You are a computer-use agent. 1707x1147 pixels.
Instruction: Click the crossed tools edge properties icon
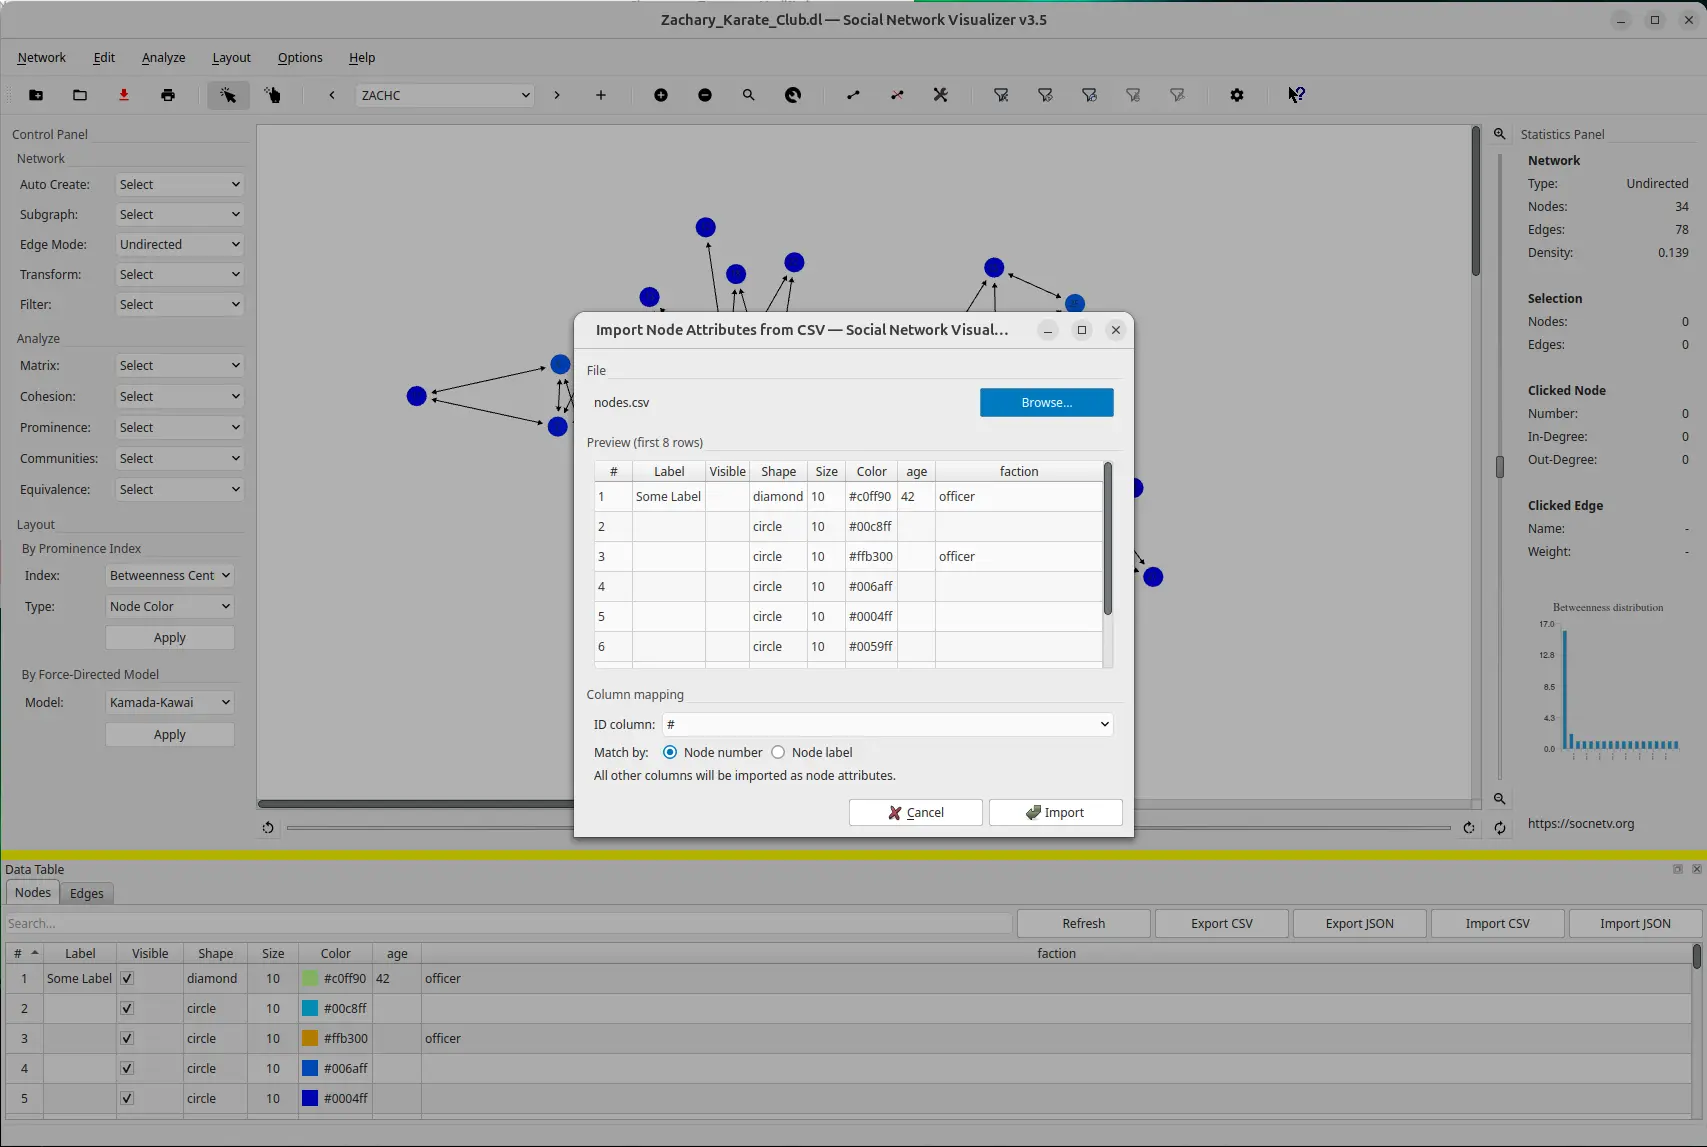(941, 95)
